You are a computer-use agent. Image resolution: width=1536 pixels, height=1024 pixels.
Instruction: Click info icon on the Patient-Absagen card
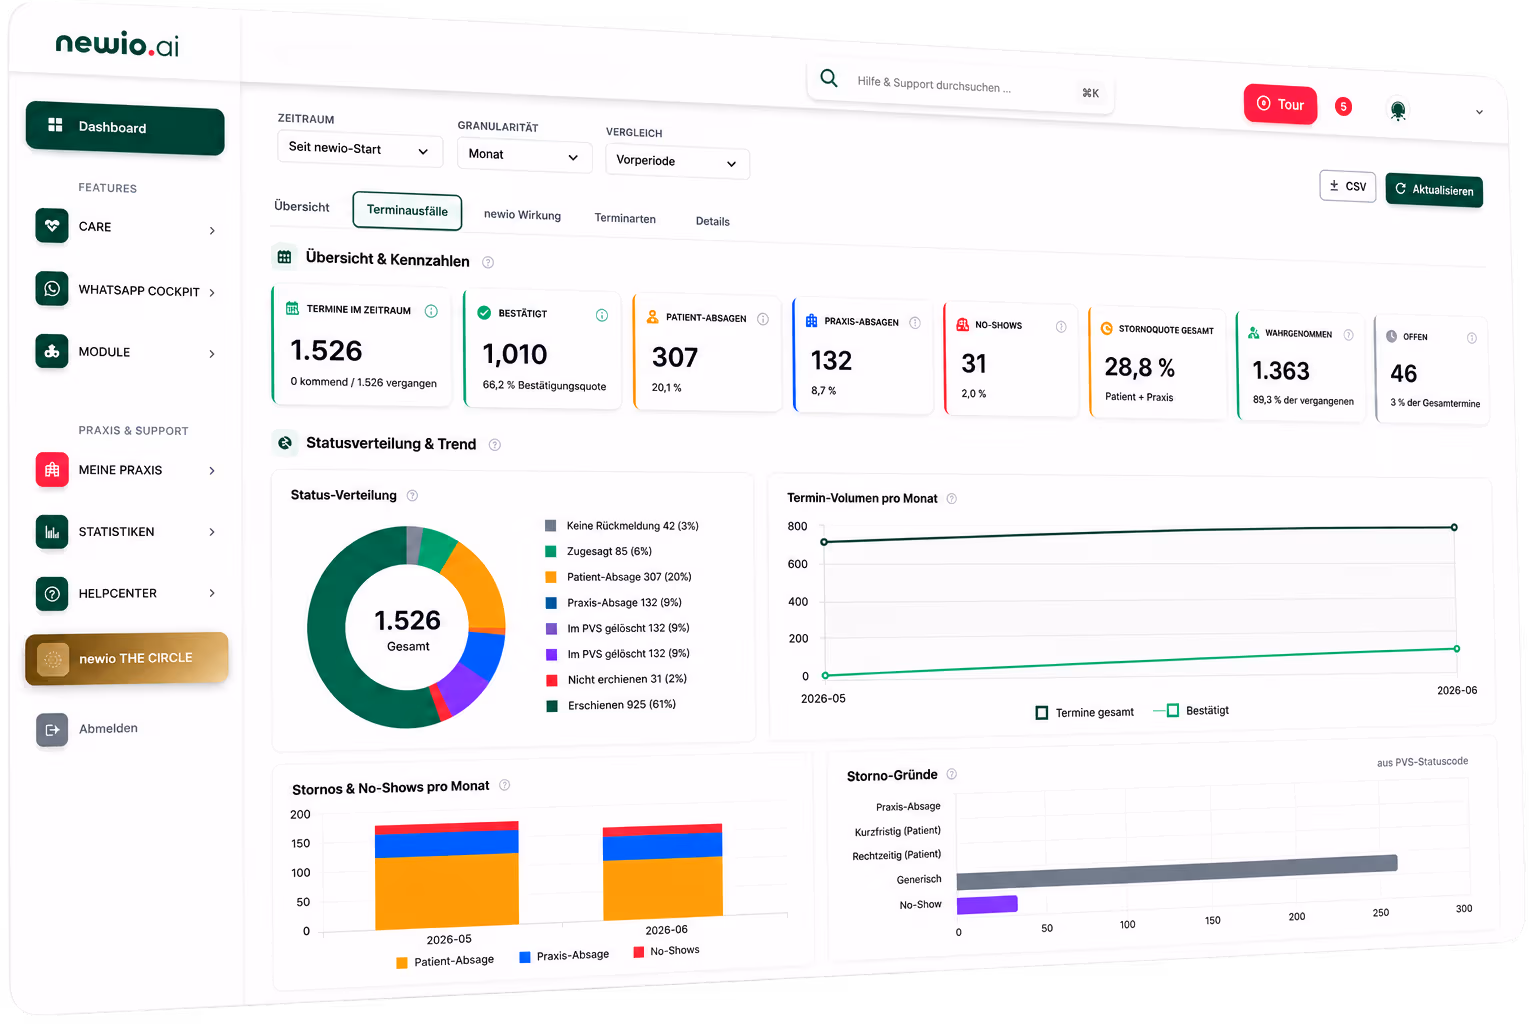pyautogui.click(x=763, y=319)
